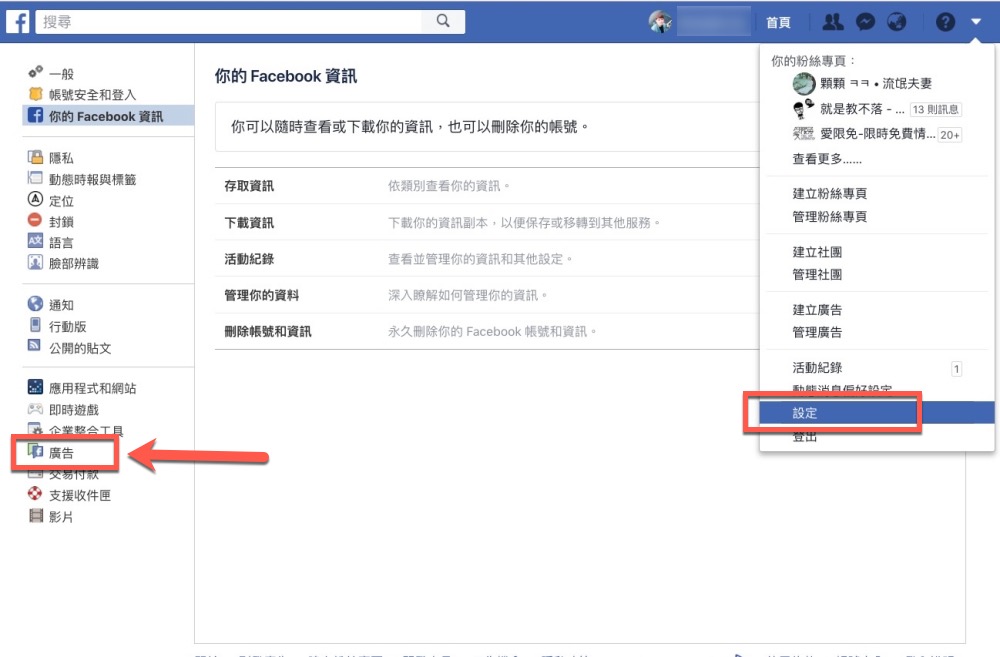Screen dimensions: 1000x657
Task: Select 建立廣告 menu item
Action: pos(817,310)
